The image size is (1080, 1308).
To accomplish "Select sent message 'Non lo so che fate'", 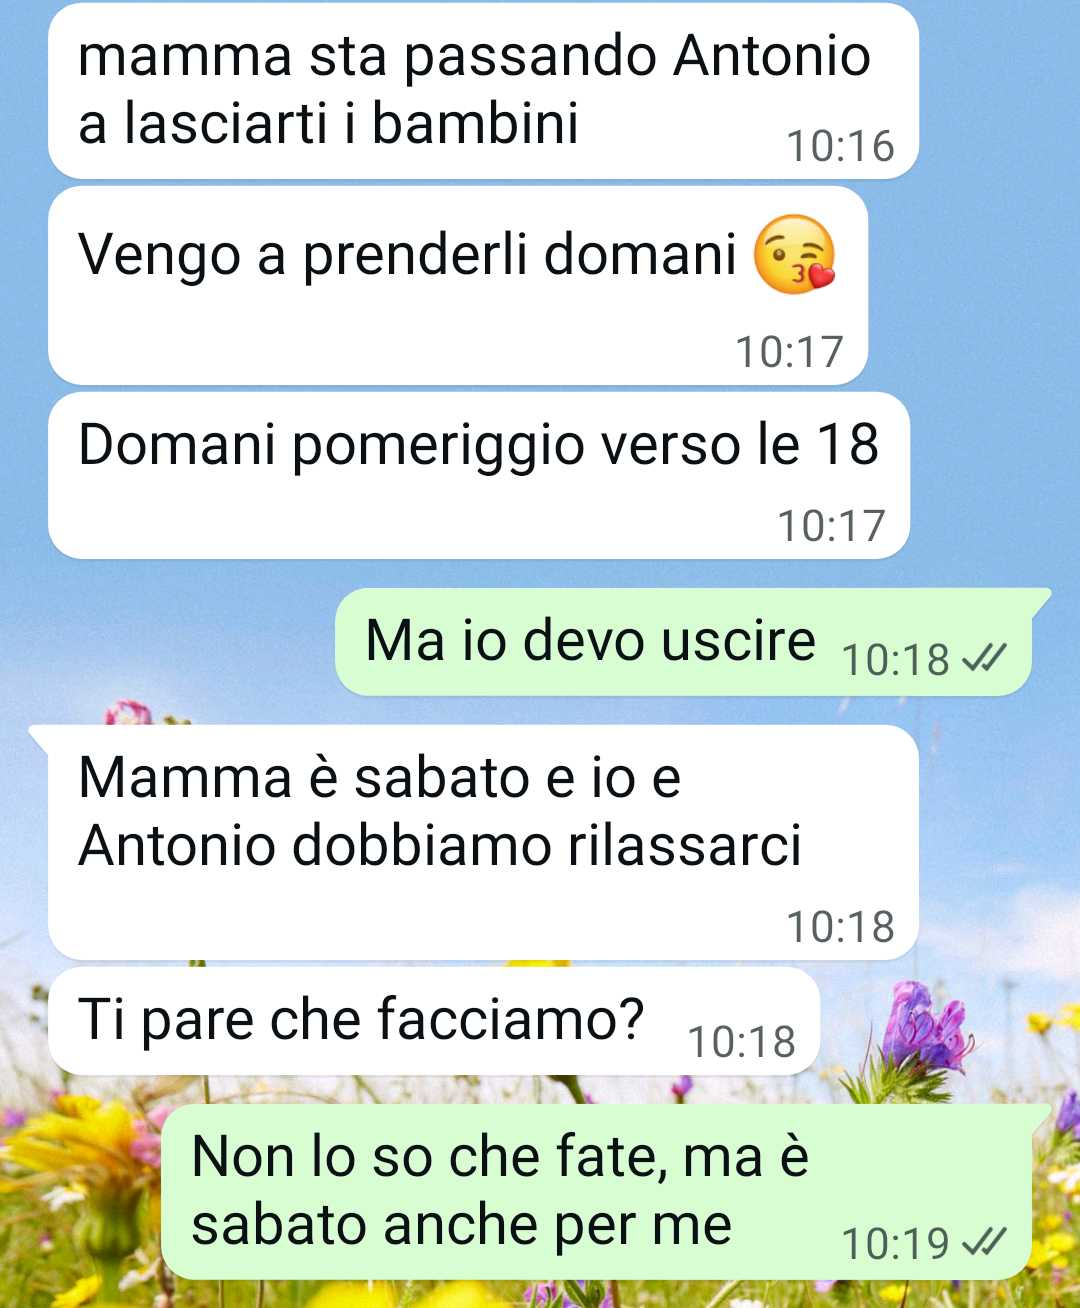I will 597,1192.
